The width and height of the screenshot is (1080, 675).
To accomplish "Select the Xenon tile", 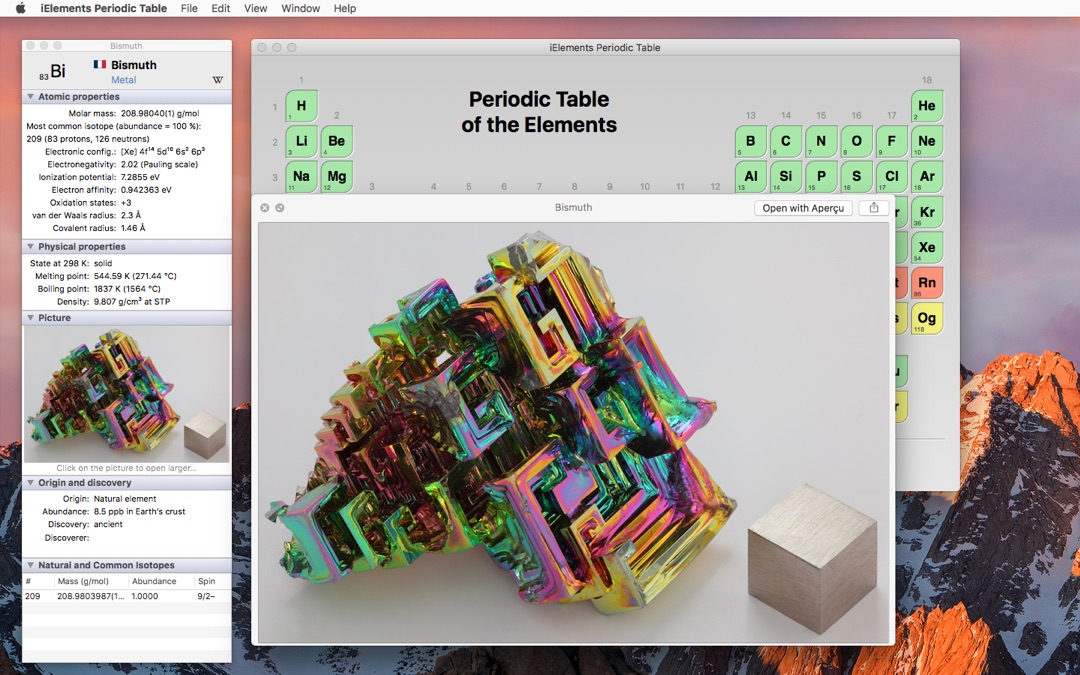I will pyautogui.click(x=927, y=246).
